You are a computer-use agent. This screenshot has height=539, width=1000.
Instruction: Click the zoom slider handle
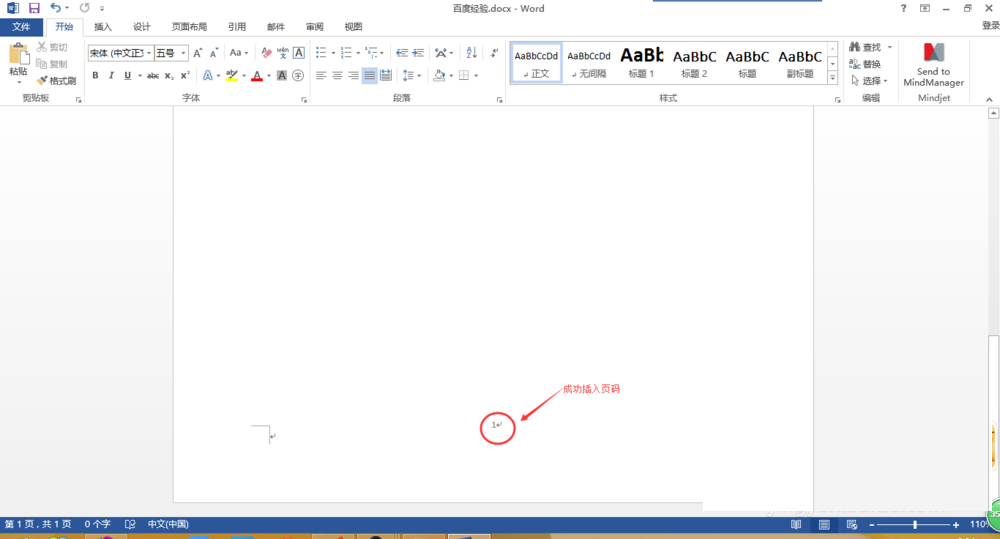tap(915, 524)
